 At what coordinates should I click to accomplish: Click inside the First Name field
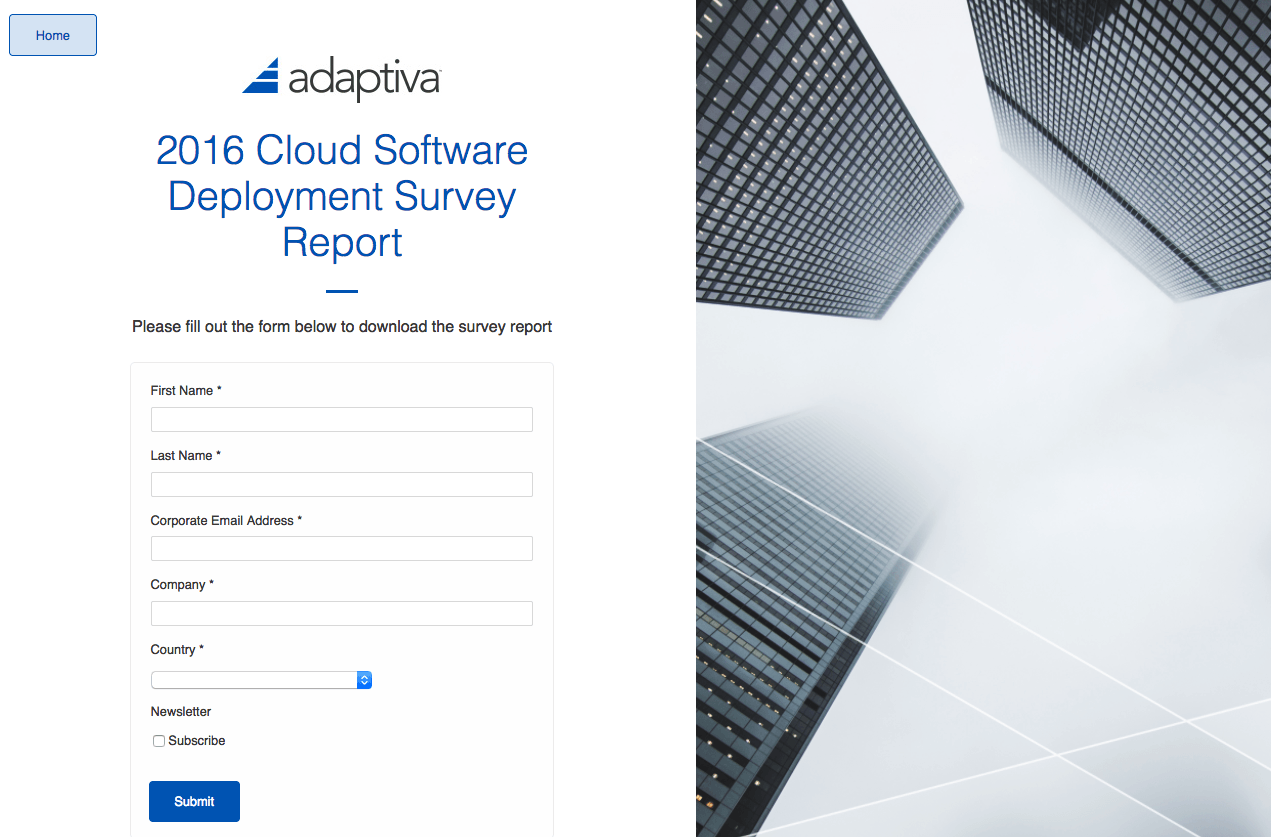[x=341, y=419]
